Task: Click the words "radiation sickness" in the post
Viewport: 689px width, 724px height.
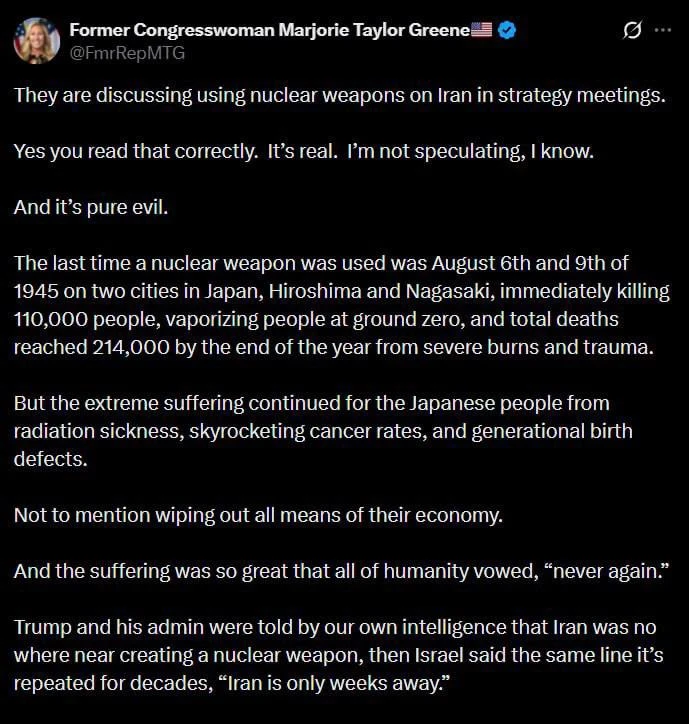Action: pos(98,431)
